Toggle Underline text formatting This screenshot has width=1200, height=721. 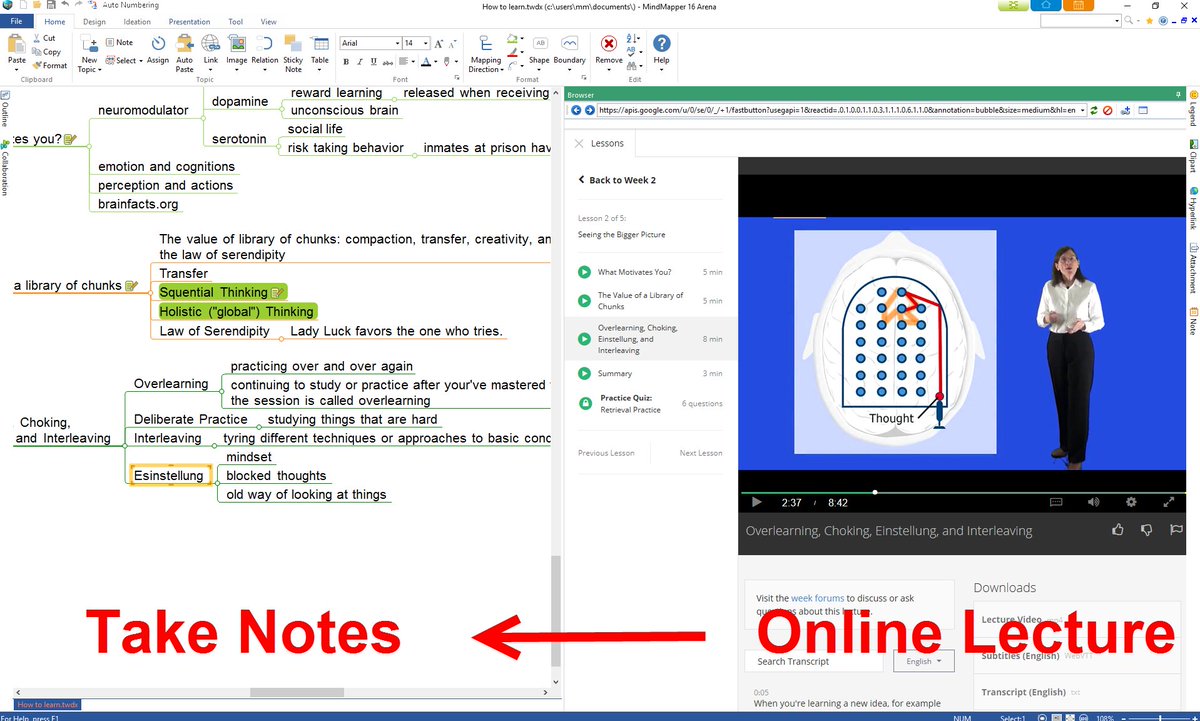coord(373,61)
